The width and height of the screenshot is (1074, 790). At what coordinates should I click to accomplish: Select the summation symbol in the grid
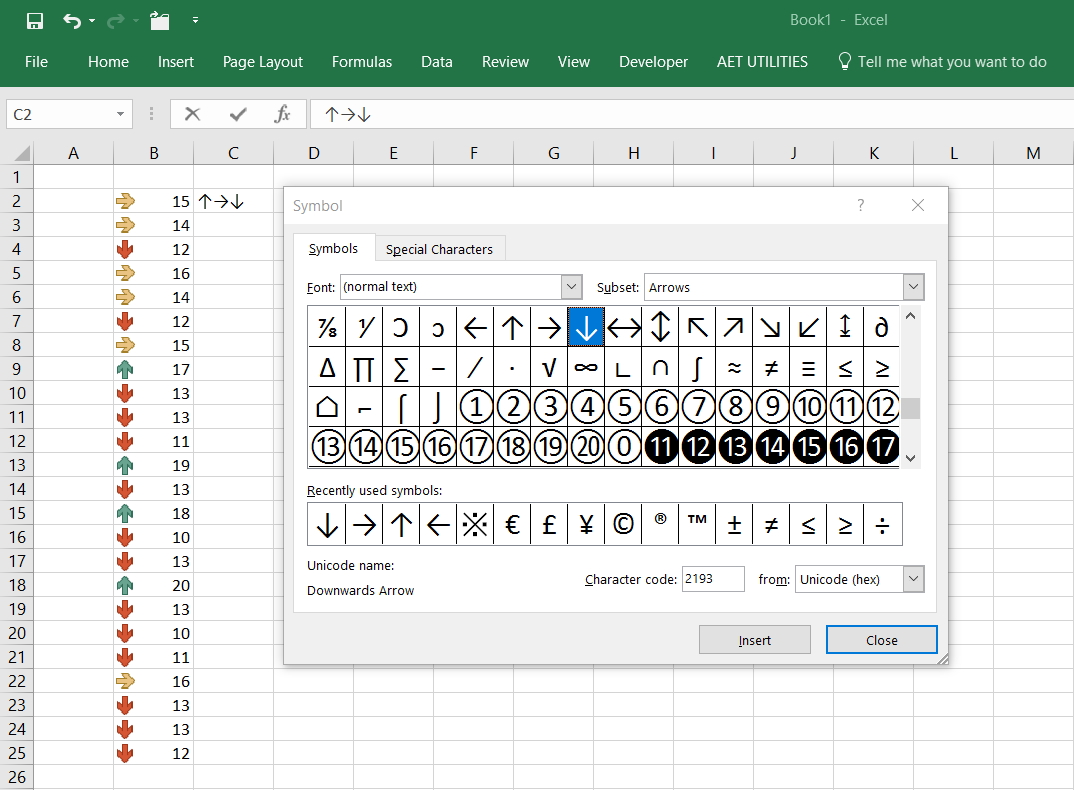tap(401, 367)
